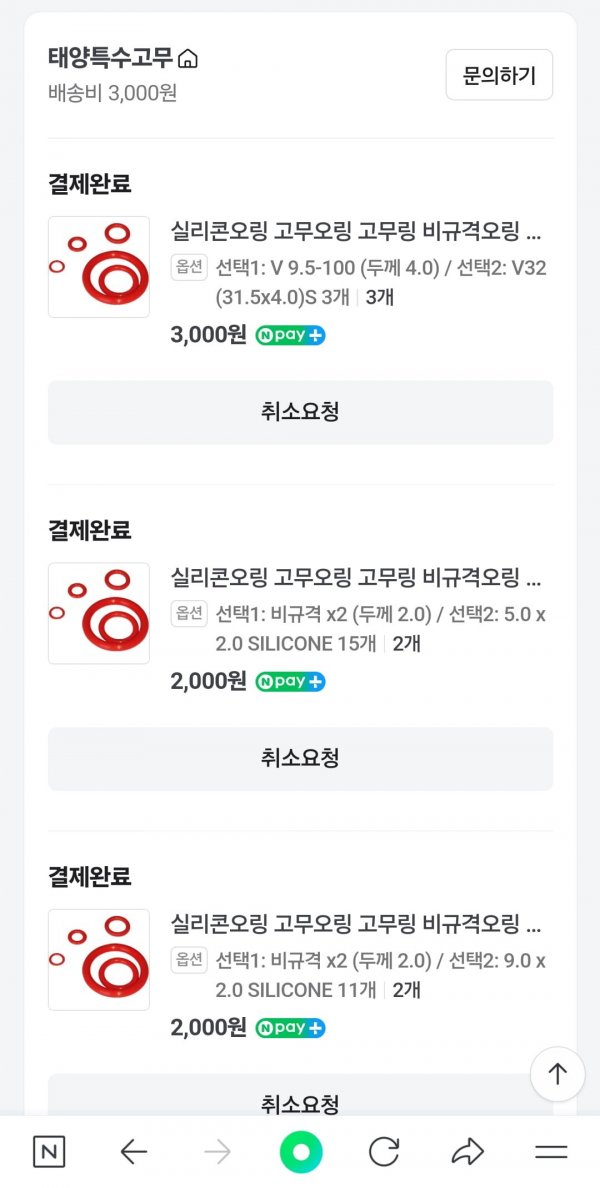Open the hamburger menu in the bottom bar
Screen dimensions: 600x1188
[551, 1152]
